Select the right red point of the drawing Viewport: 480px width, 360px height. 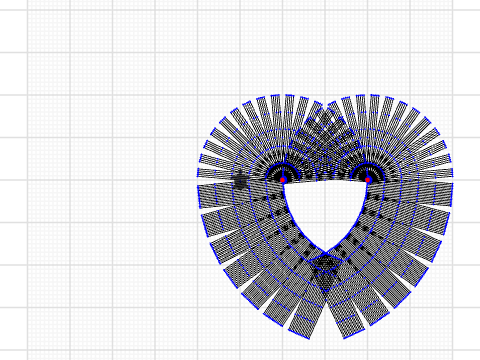click(x=368, y=180)
